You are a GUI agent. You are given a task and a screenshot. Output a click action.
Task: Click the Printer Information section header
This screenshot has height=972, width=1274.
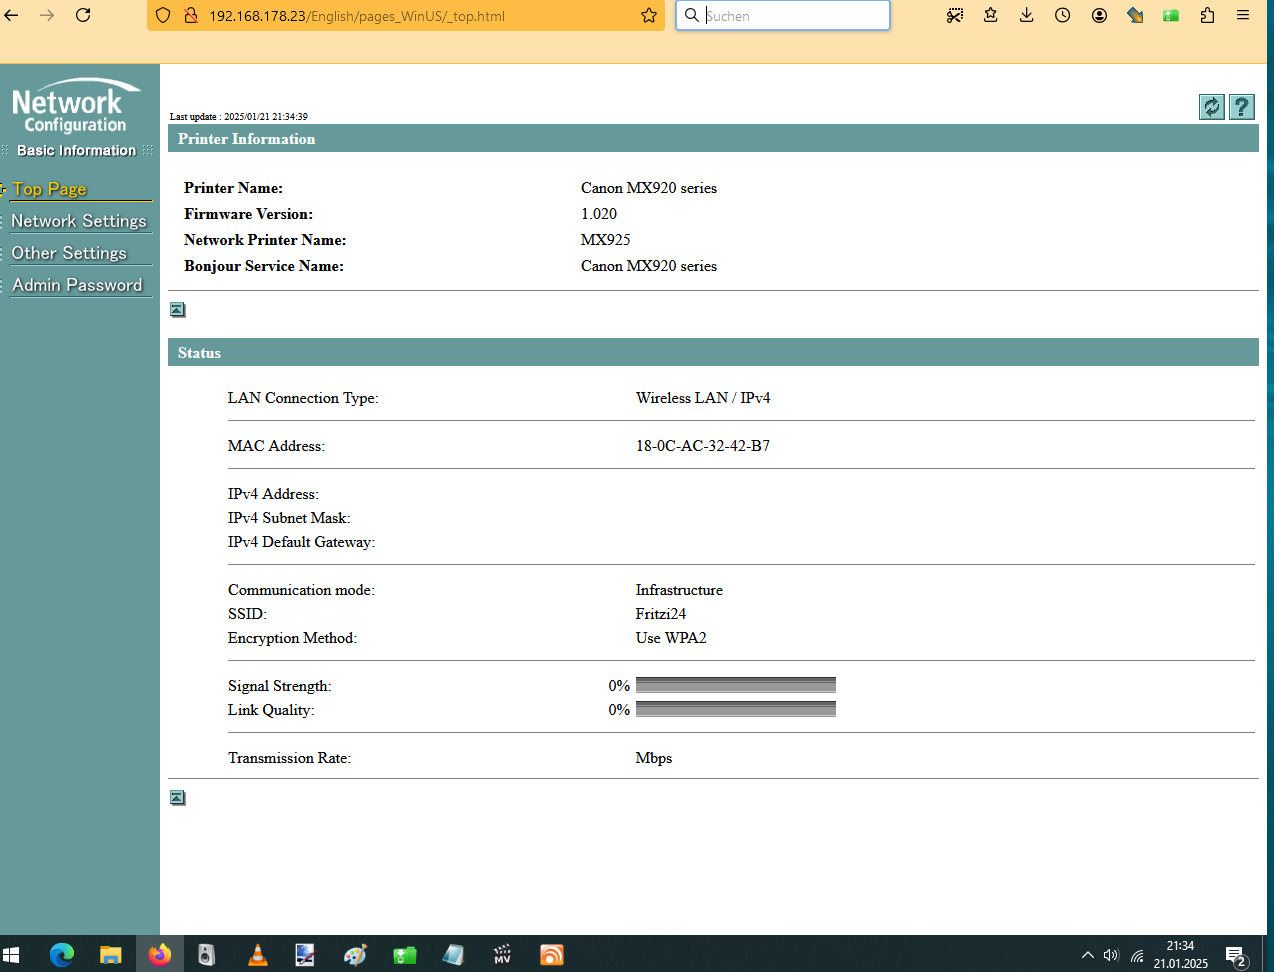[713, 139]
